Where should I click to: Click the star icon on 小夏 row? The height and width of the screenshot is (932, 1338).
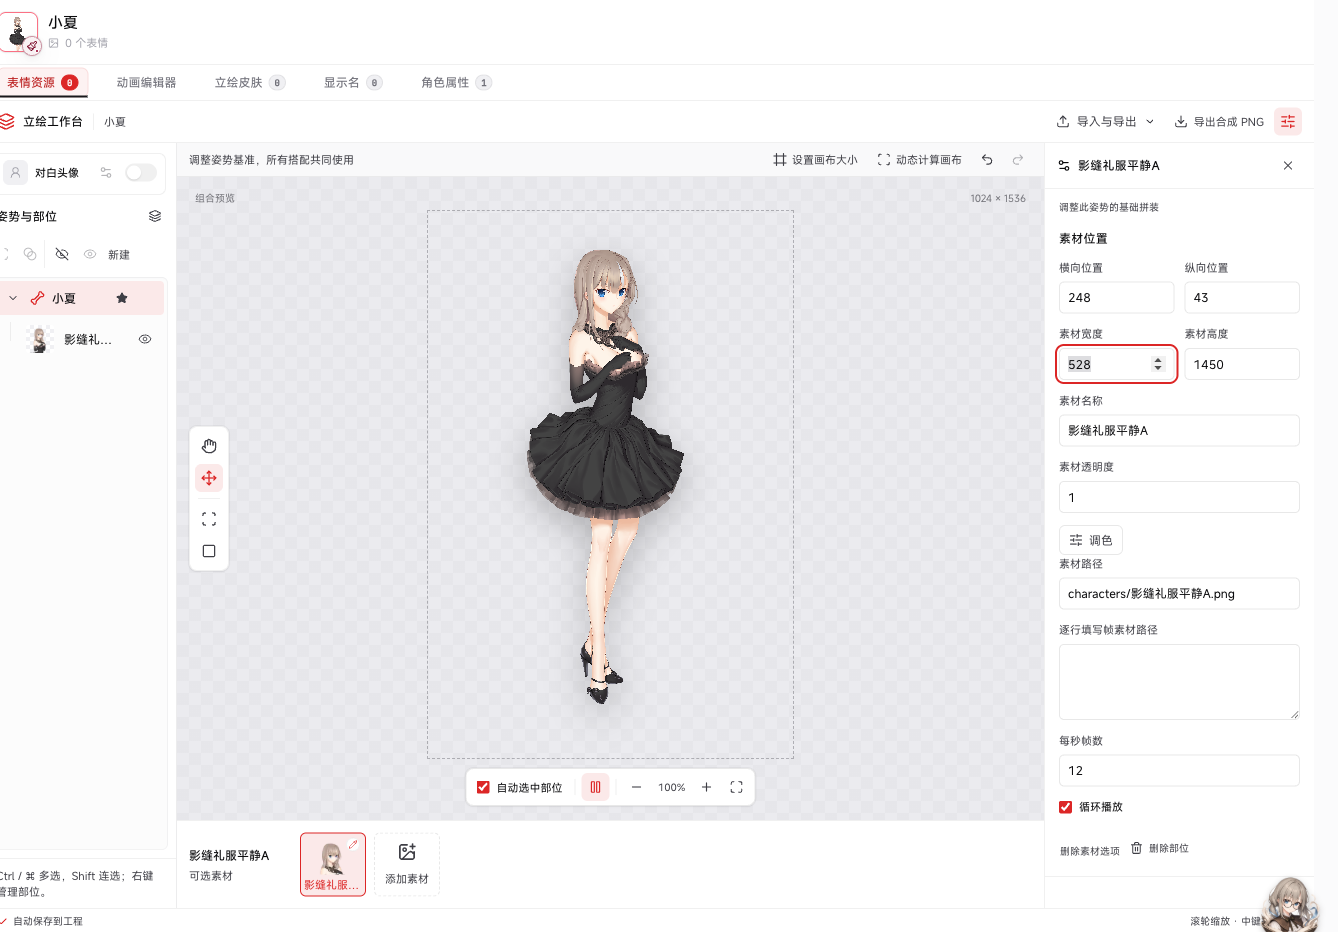point(122,298)
